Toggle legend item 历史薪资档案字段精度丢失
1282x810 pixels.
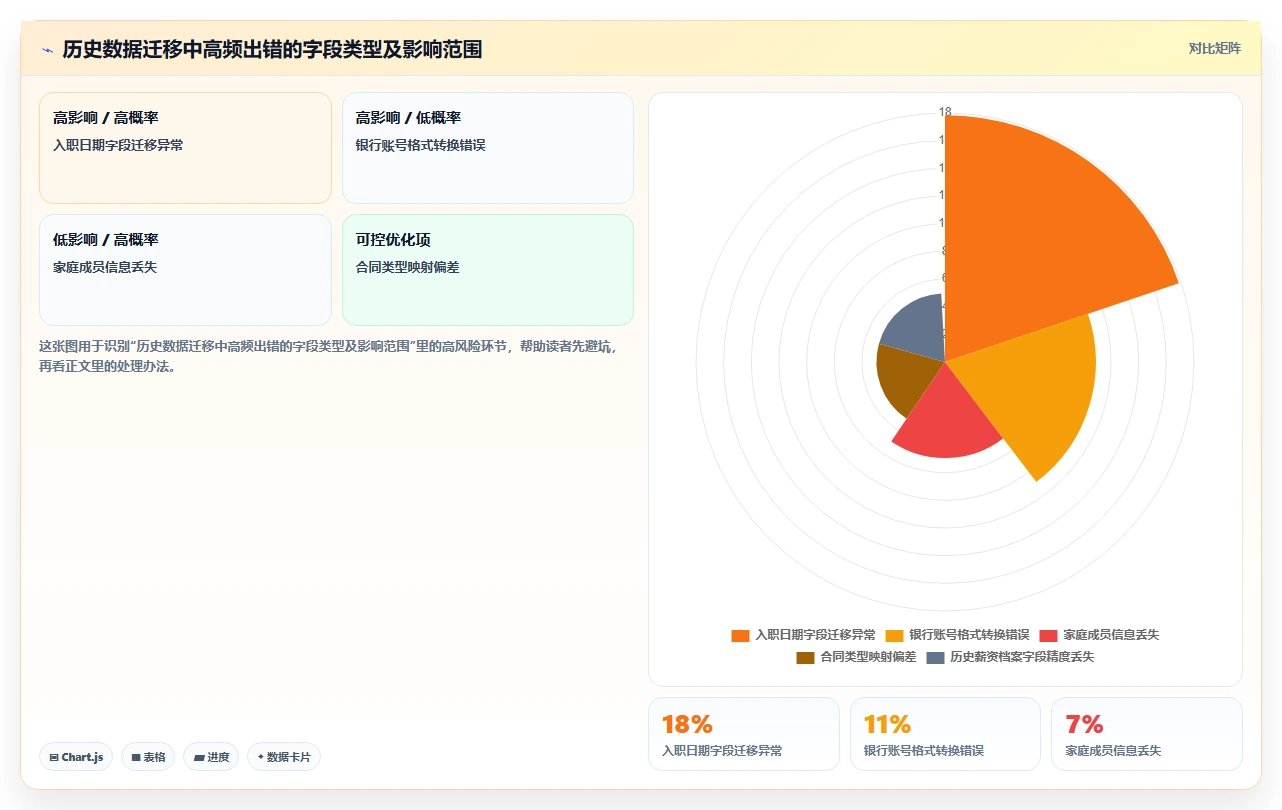coord(1010,657)
